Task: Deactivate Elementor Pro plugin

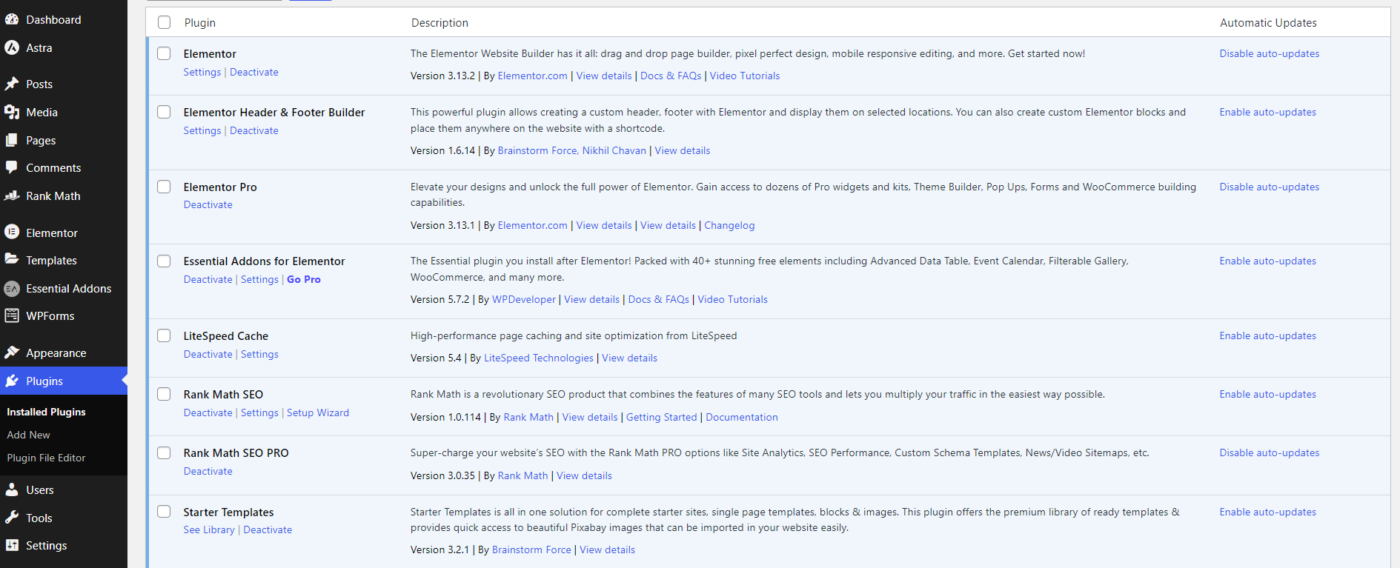Action: 208,205
